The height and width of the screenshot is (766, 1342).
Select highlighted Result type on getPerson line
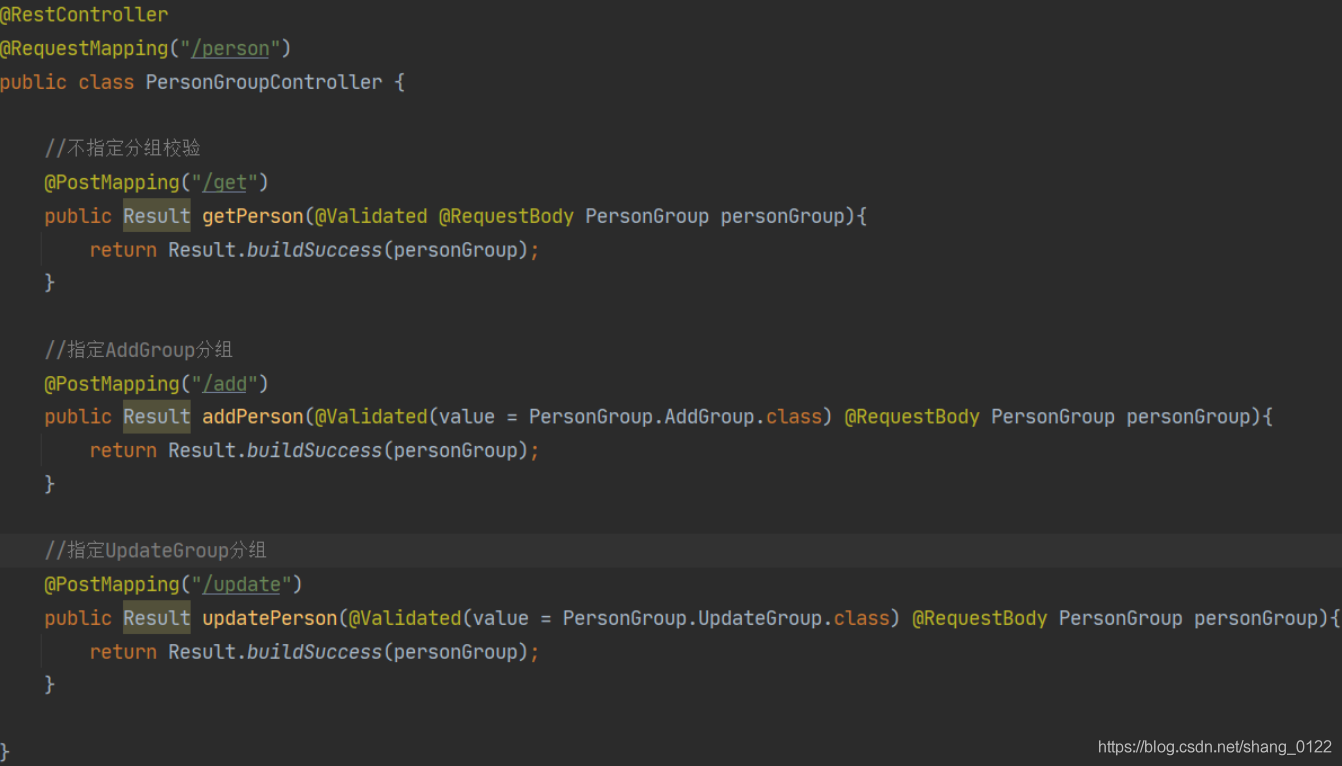coord(157,216)
